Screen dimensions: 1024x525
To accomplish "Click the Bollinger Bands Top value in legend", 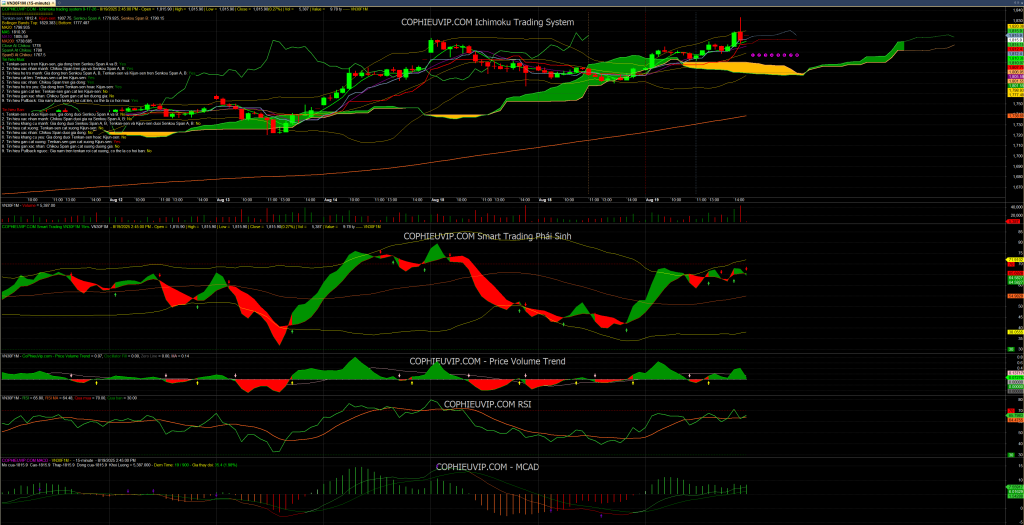I will pyautogui.click(x=28, y=23).
